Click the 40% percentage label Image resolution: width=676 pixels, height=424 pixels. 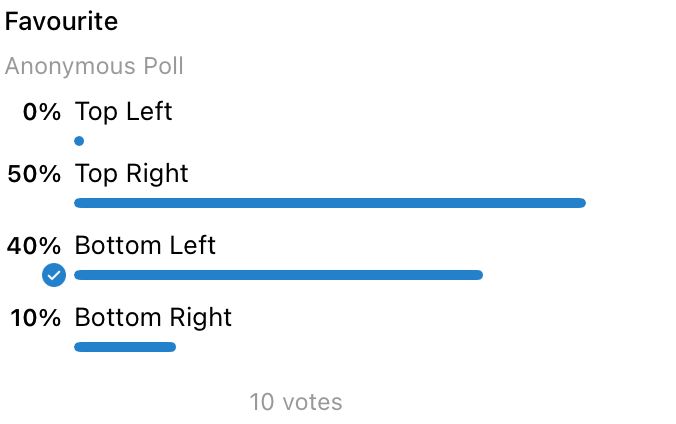(x=34, y=246)
